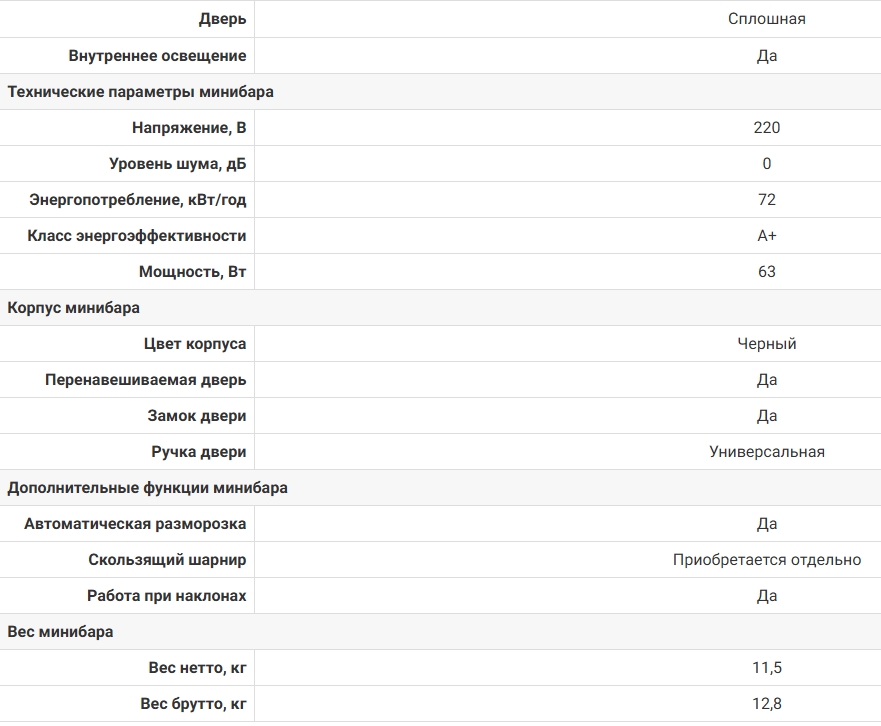Screen dimensions: 881x726
Task: Select the 'Сплошная' door value
Action: click(x=766, y=19)
